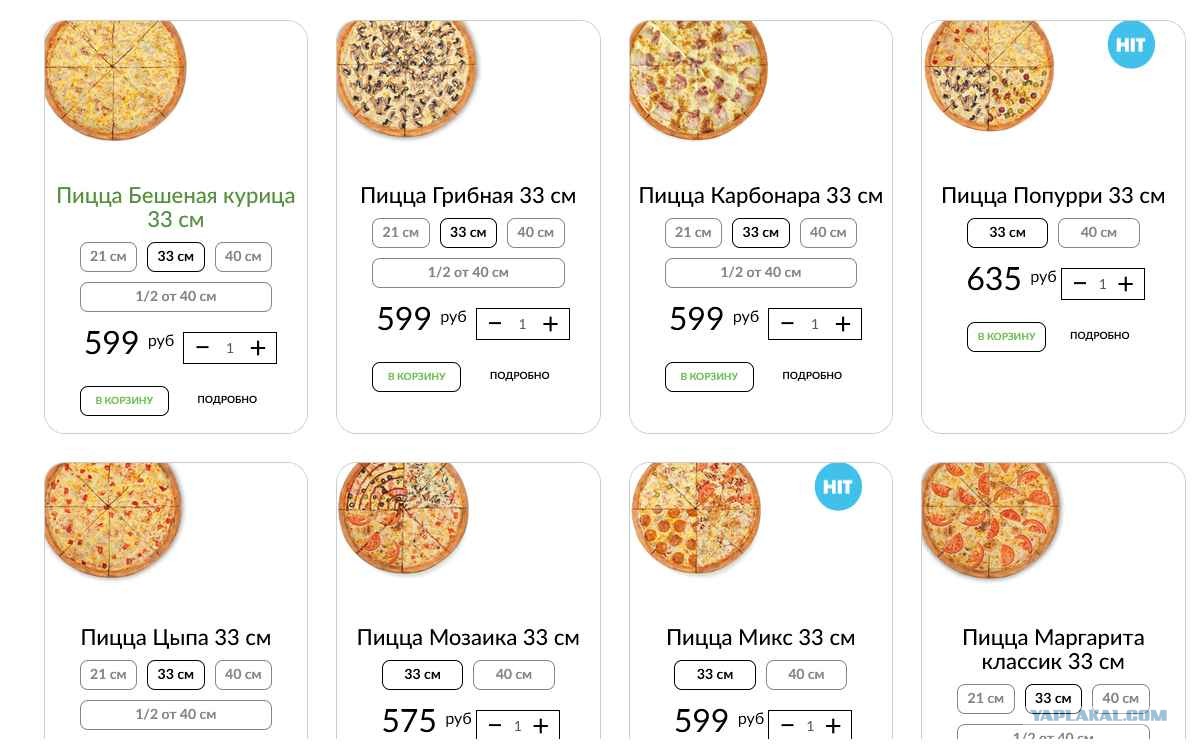Choose 21 см size for Пицца Цыпа
The height and width of the screenshot is (745, 1193).
tap(108, 675)
